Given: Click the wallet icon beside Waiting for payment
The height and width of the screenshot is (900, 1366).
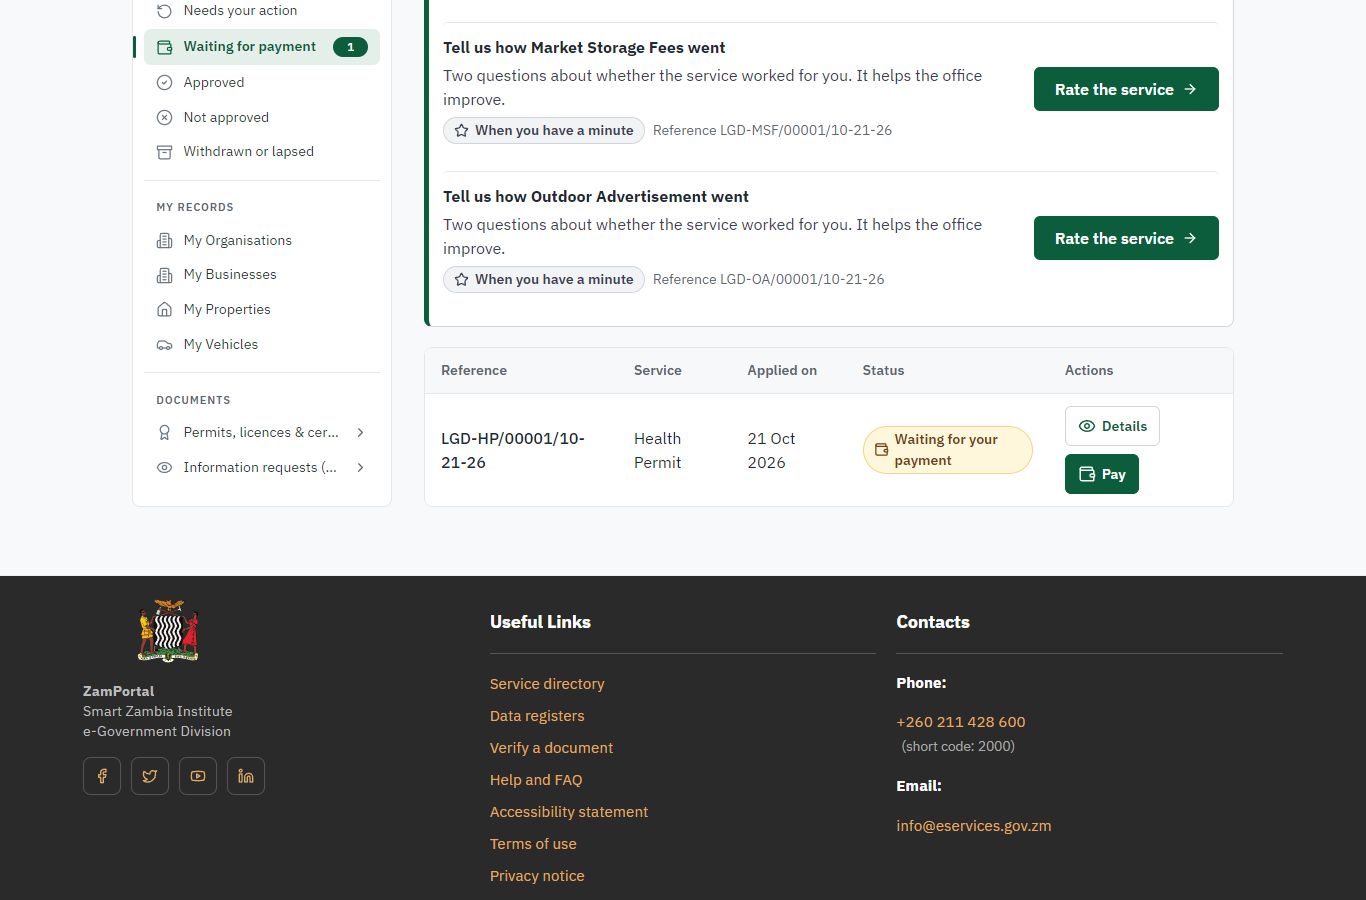Looking at the screenshot, I should click(165, 47).
